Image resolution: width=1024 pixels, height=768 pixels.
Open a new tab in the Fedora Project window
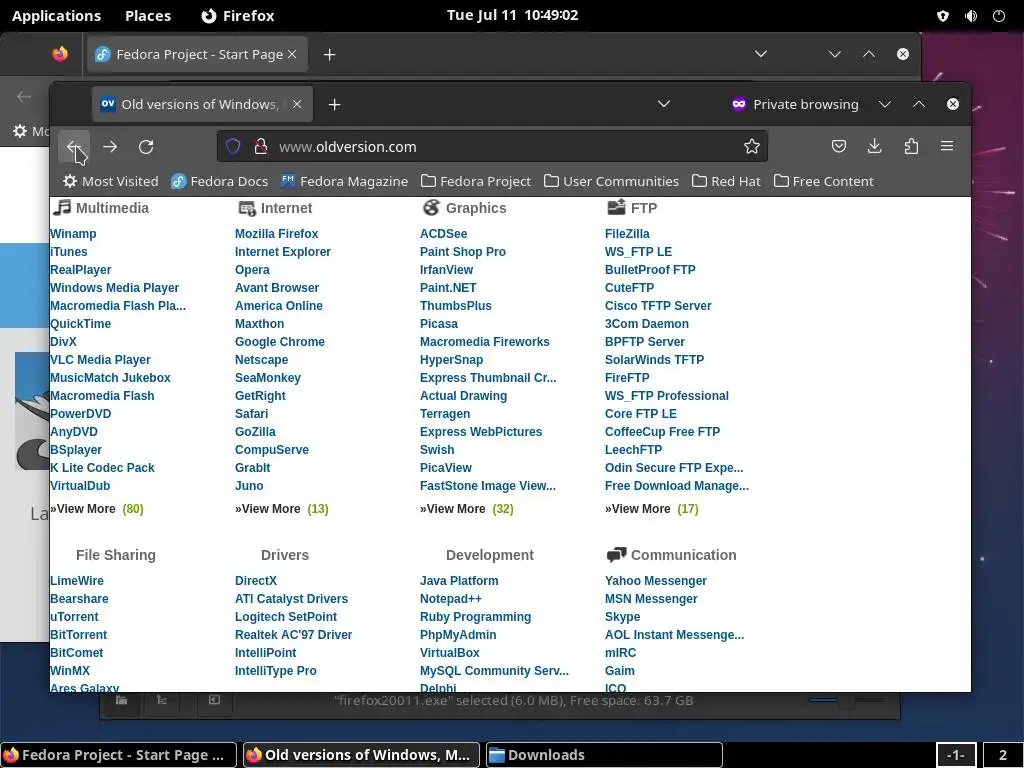click(330, 55)
